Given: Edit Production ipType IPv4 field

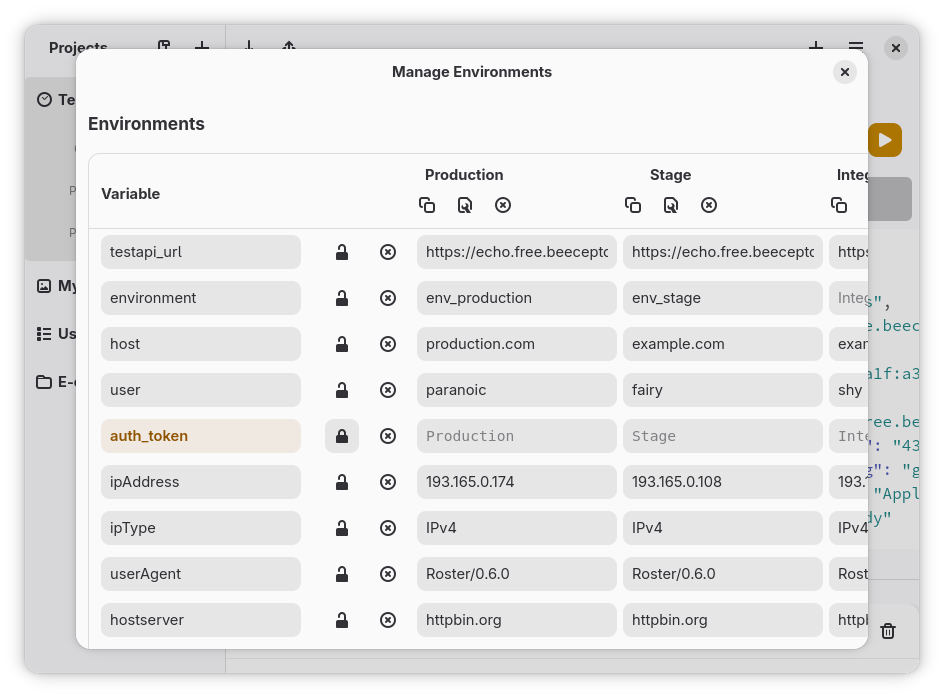Looking at the screenshot, I should (517, 528).
